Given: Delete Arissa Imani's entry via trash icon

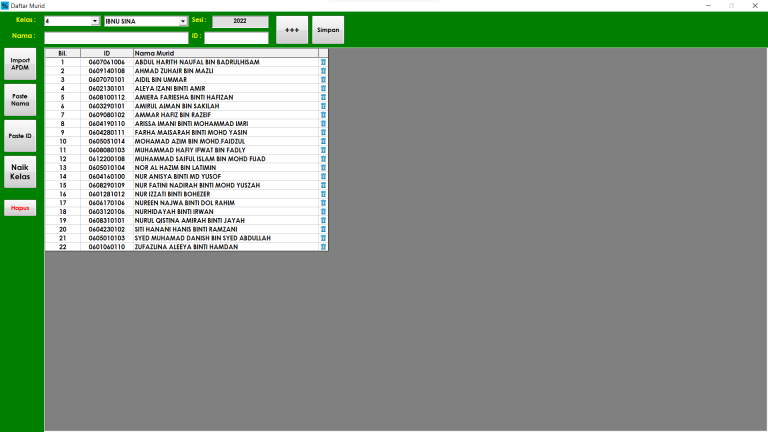Looking at the screenshot, I should pos(323,123).
